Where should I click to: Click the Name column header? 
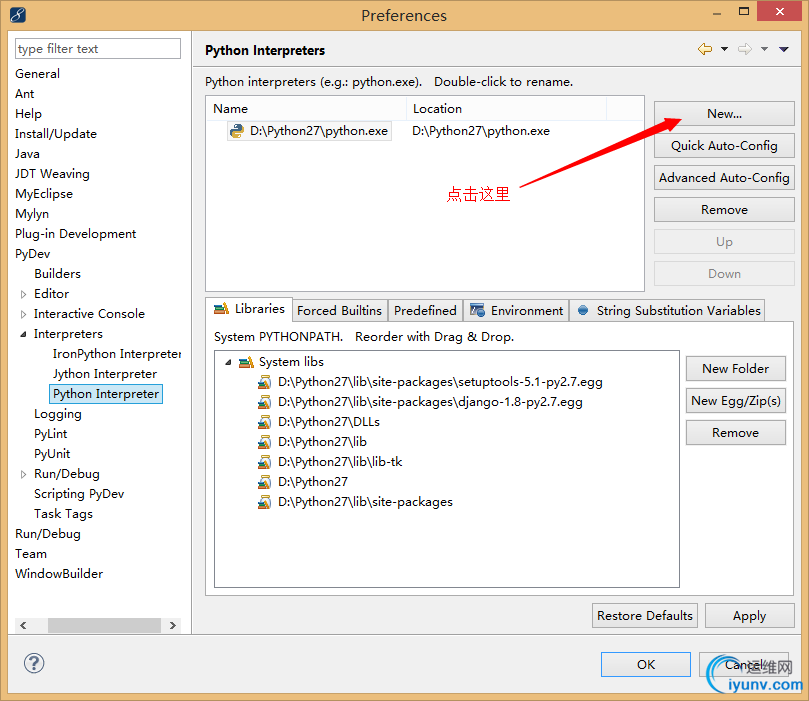306,109
